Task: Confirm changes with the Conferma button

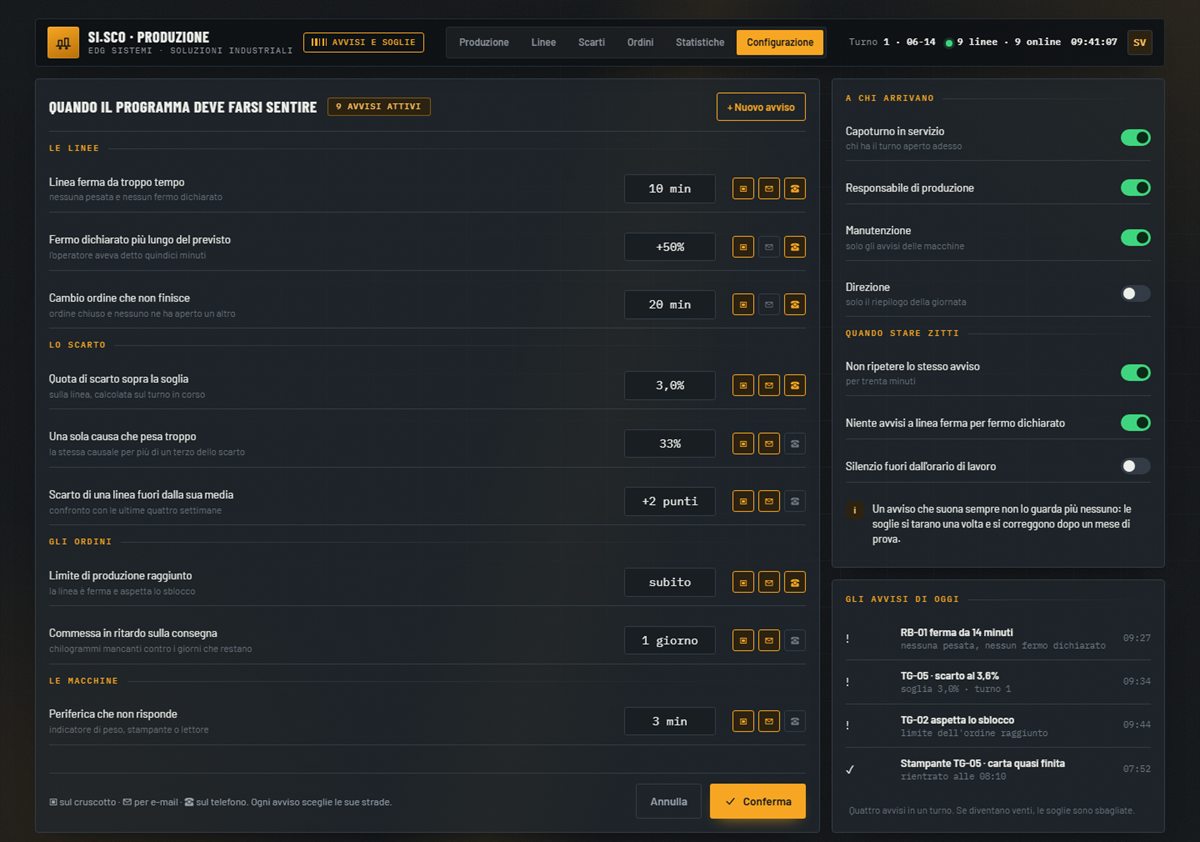Action: (758, 801)
